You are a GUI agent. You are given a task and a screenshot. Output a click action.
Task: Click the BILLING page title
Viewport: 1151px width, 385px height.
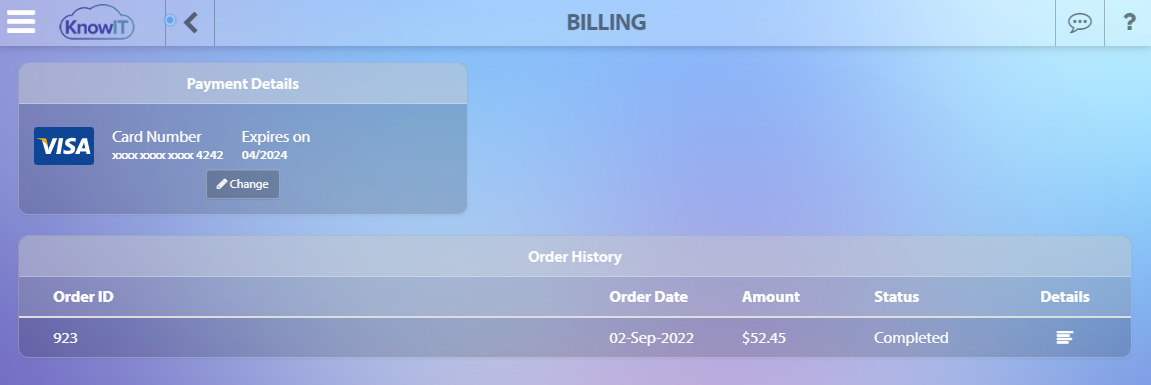tap(606, 23)
